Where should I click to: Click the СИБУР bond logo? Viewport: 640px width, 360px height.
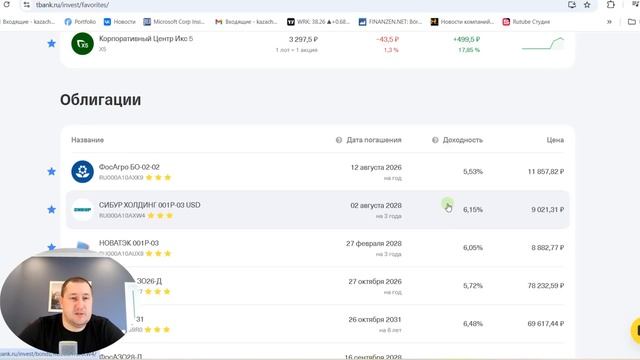[x=82, y=209]
